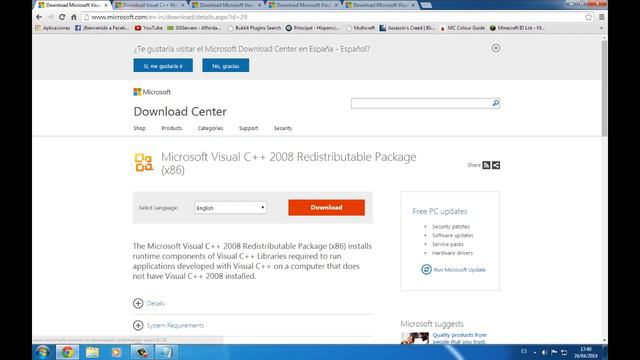Open the 'Quality products from people' link

pyautogui.click(x=459, y=338)
